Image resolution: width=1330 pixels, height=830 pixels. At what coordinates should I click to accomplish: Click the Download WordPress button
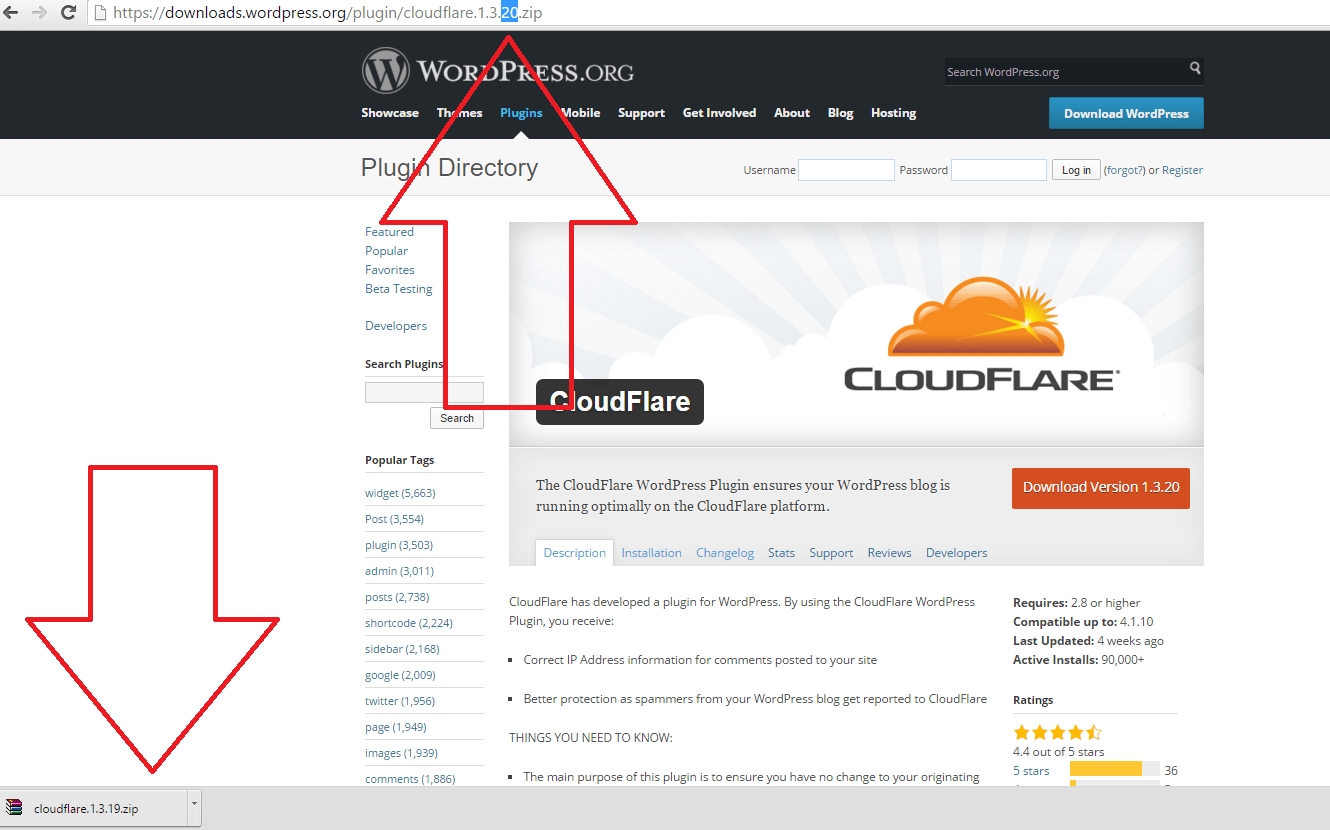1126,113
